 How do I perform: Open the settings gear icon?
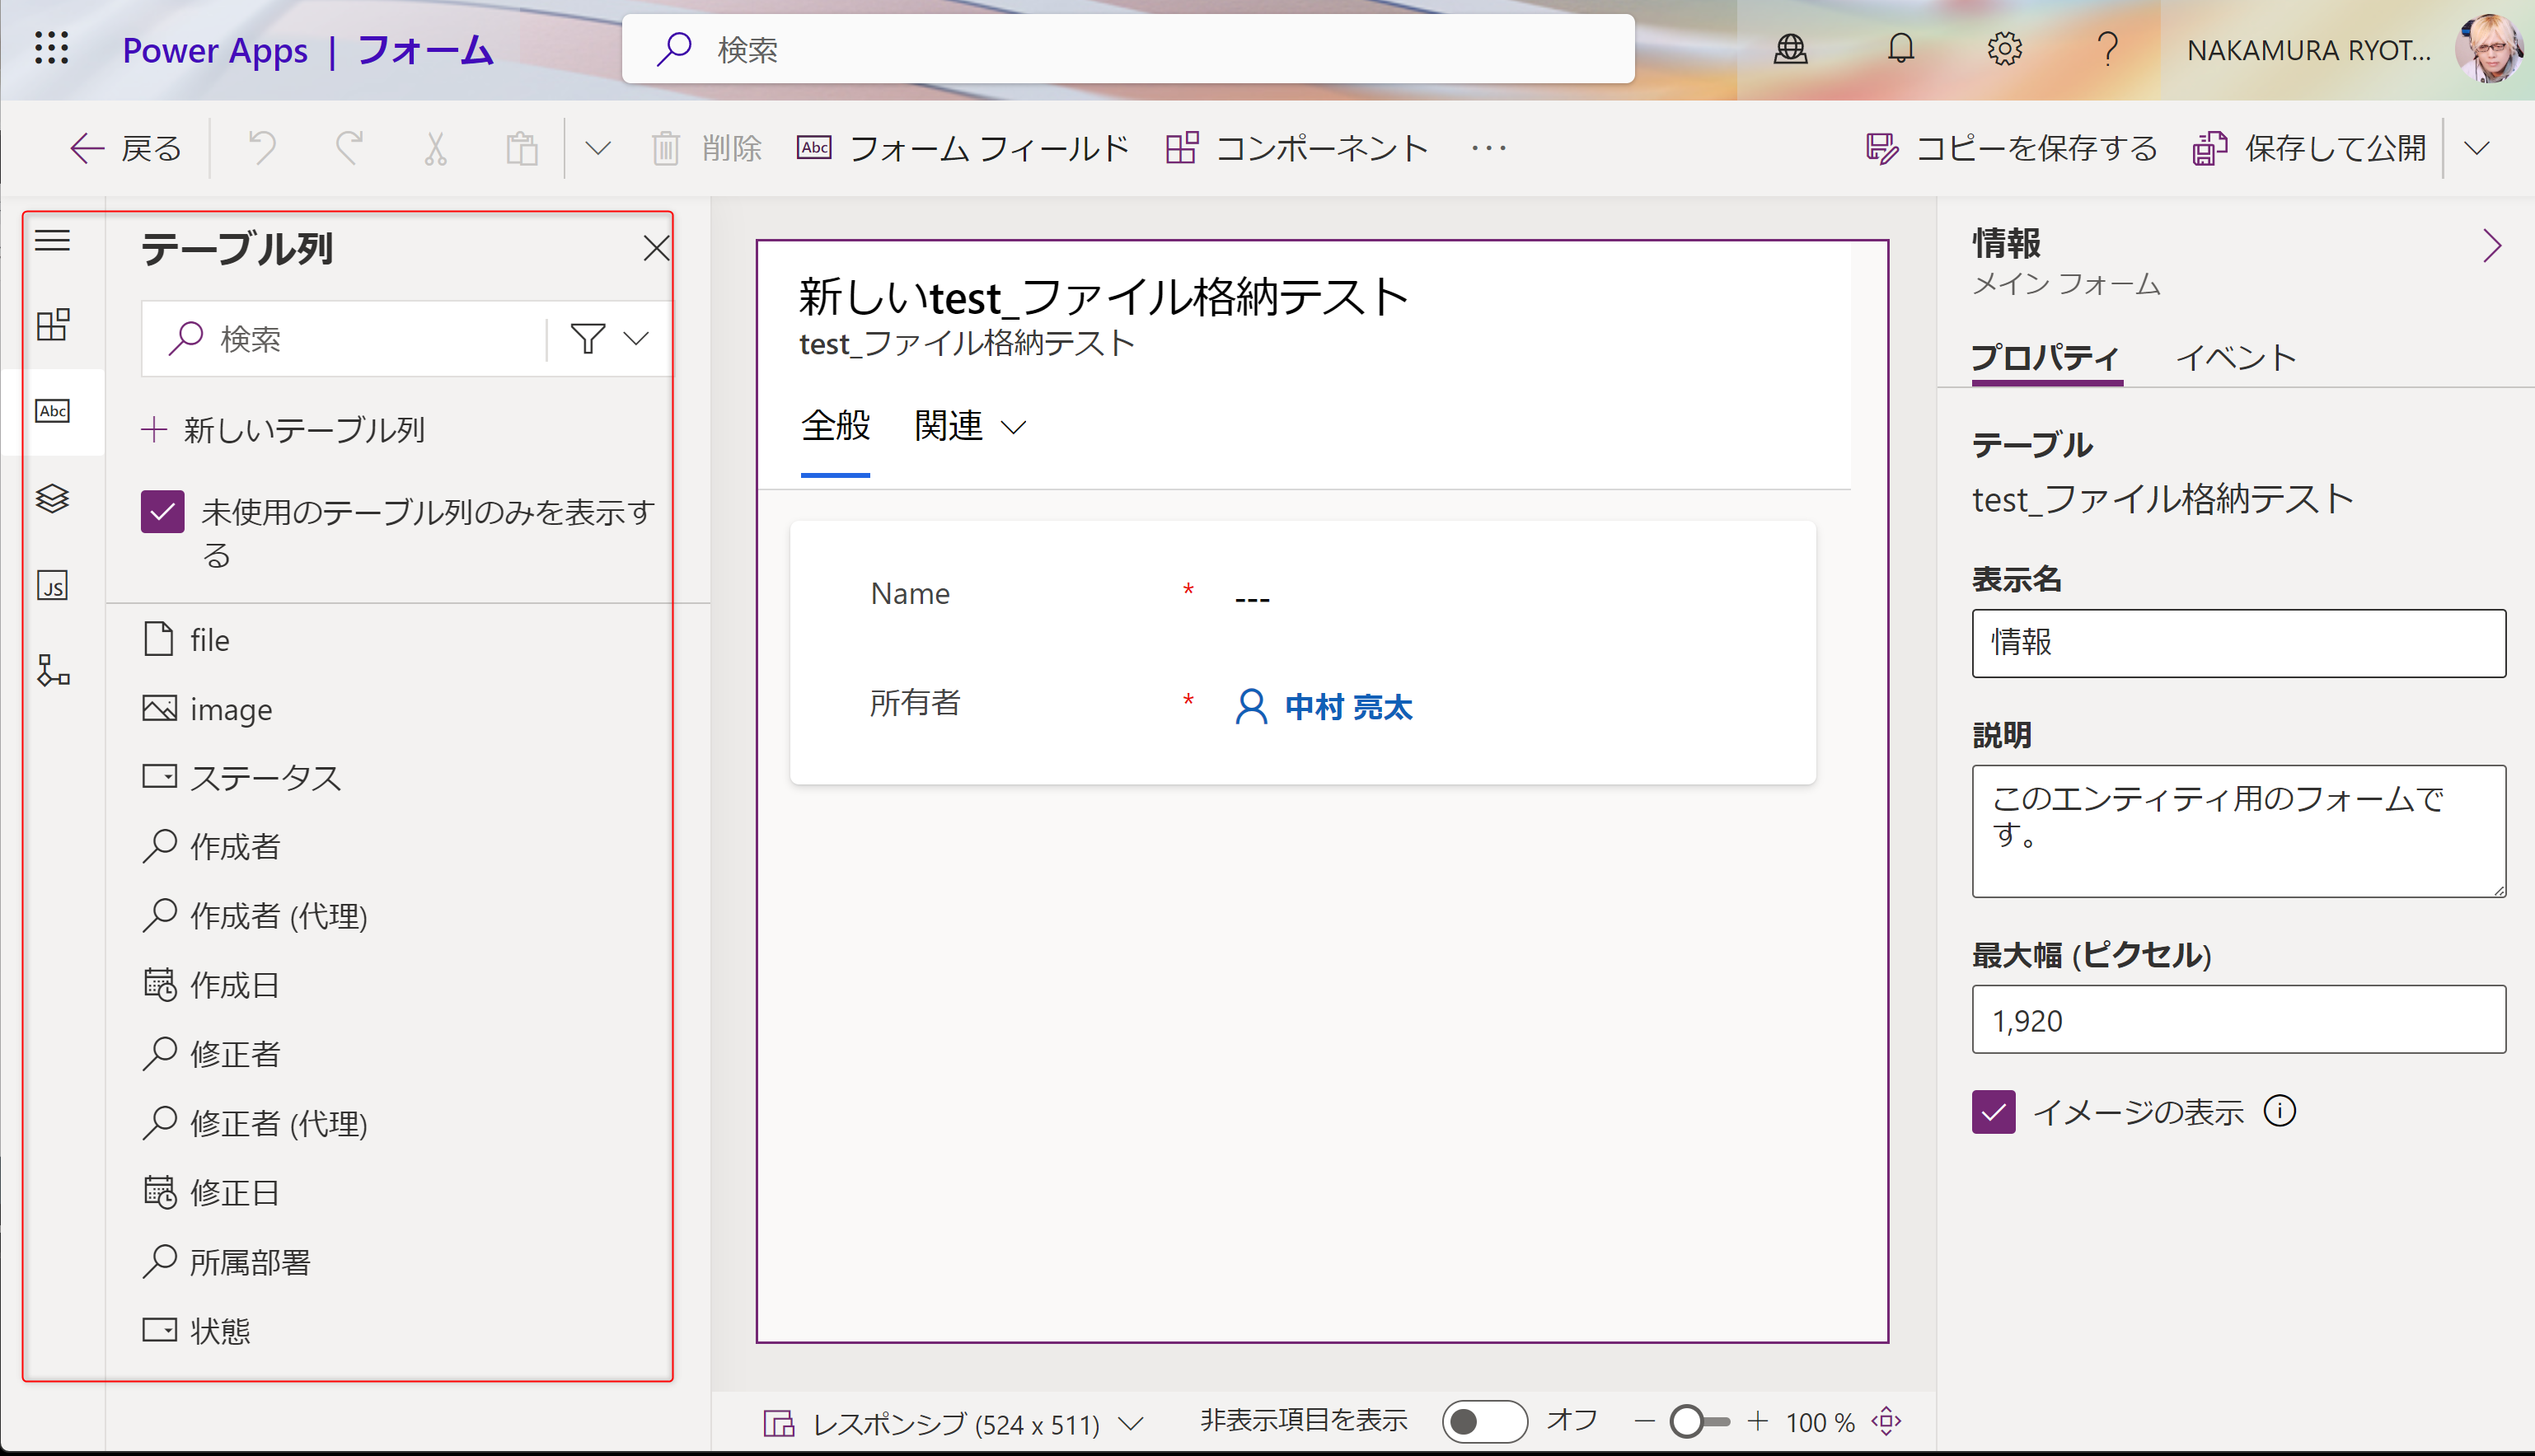click(2004, 49)
